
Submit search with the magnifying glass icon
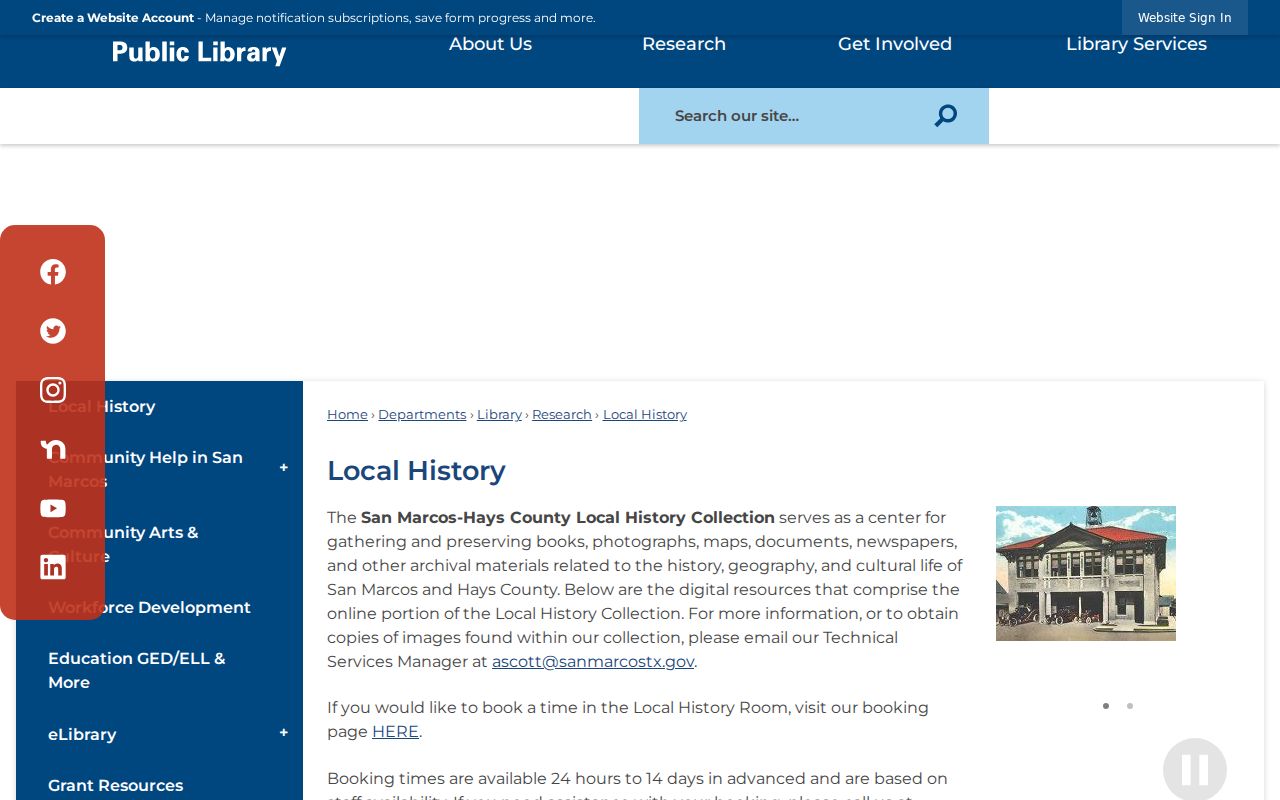pyautogui.click(x=946, y=116)
